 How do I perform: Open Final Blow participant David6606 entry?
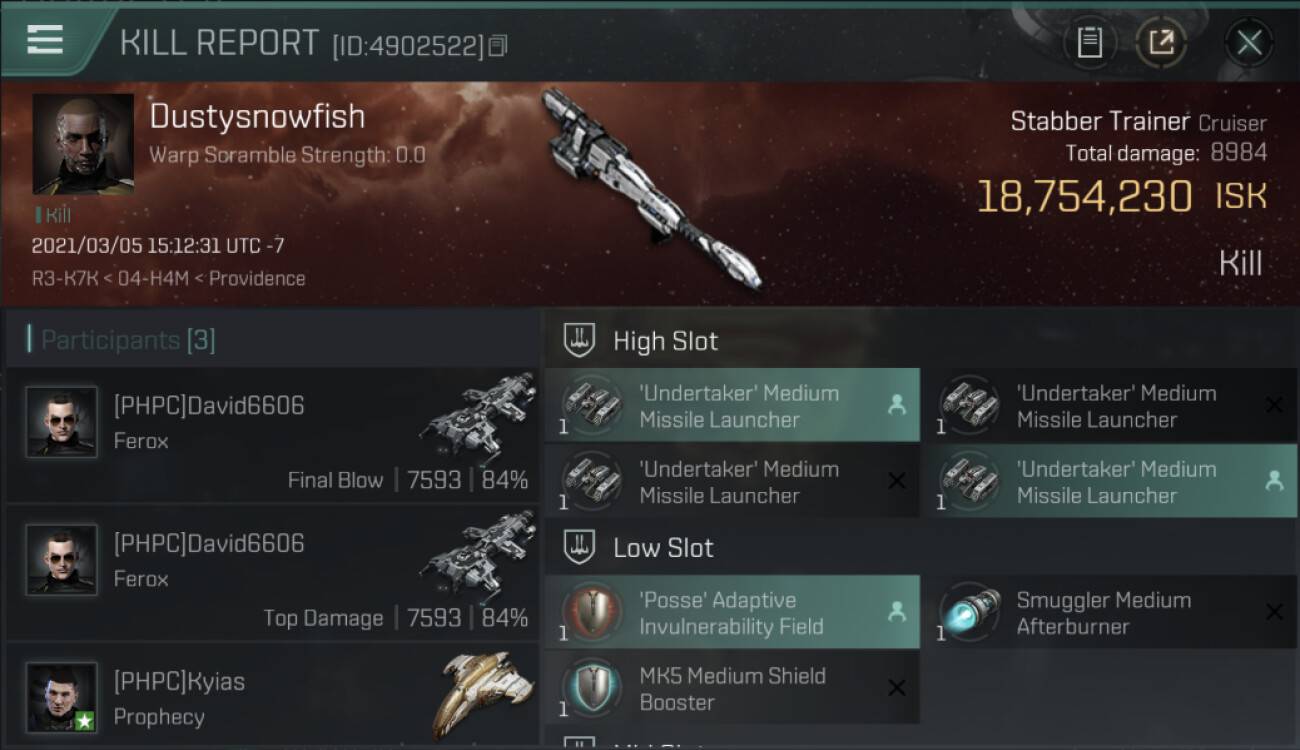[272, 434]
